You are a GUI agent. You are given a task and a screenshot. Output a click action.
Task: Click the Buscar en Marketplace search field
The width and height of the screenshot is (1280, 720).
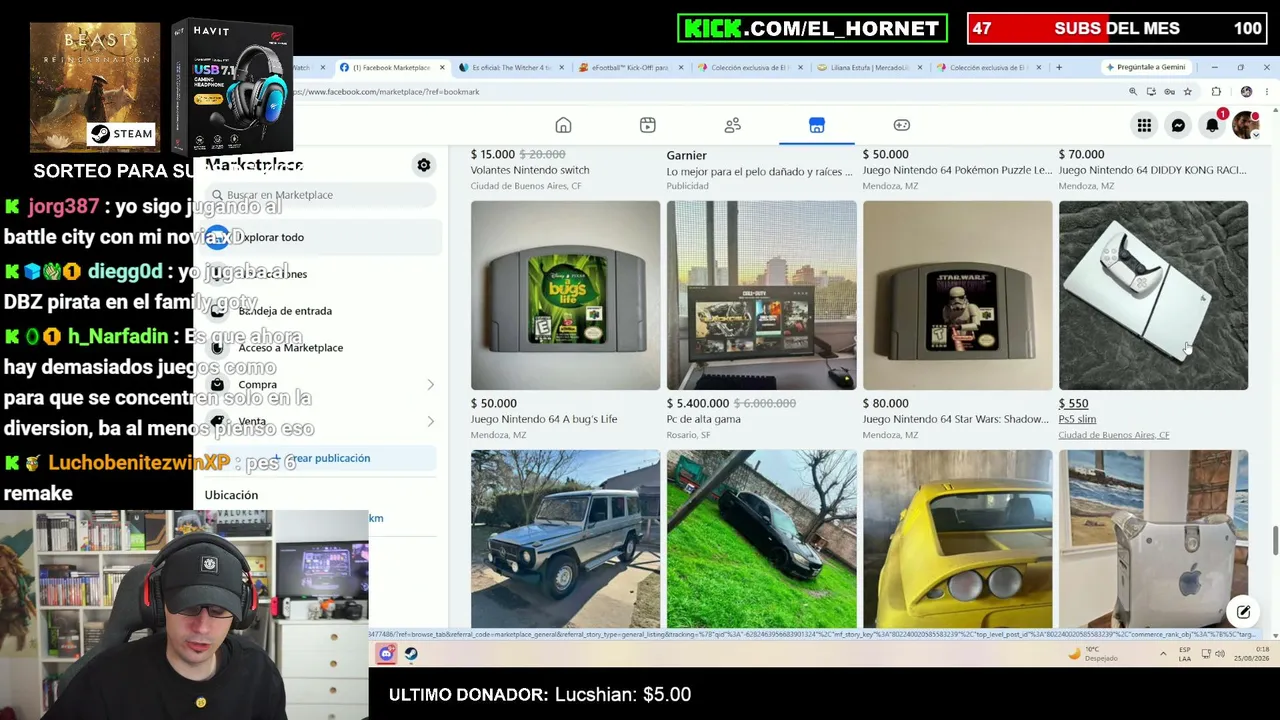[320, 195]
